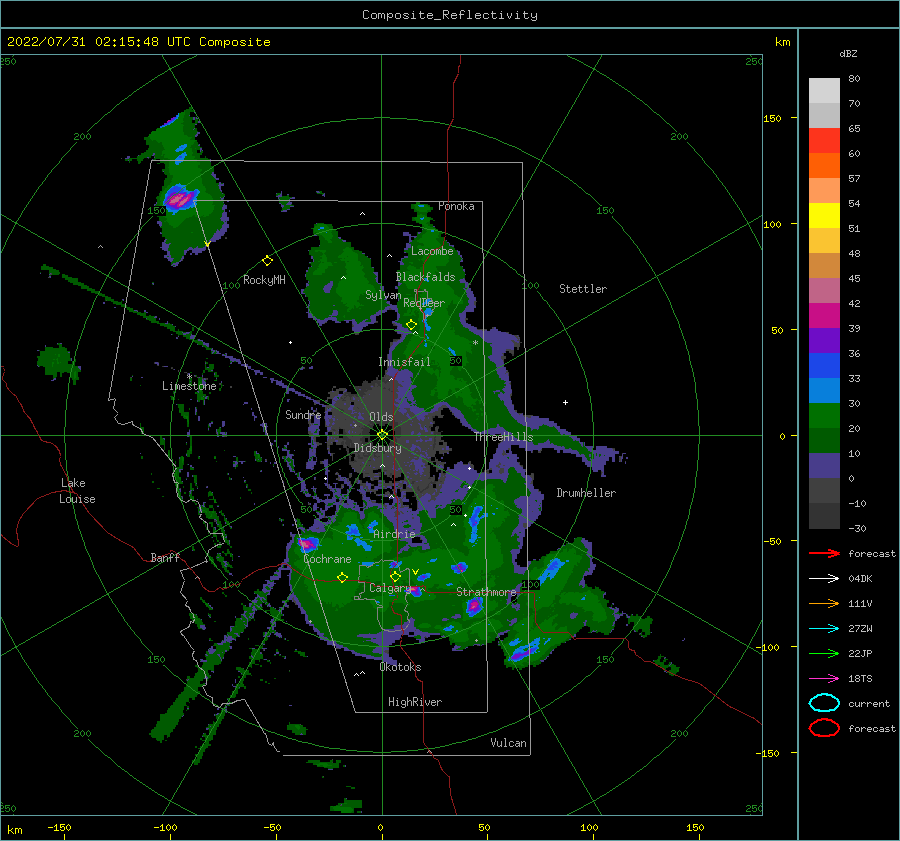This screenshot has height=841, width=900.
Task: Click the dBZ legend heading
Action: 848,53
